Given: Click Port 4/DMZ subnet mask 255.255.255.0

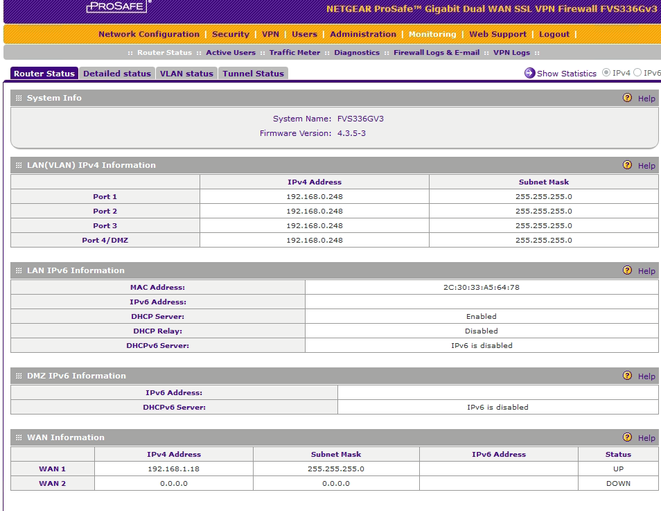Looking at the screenshot, I should pos(544,240).
